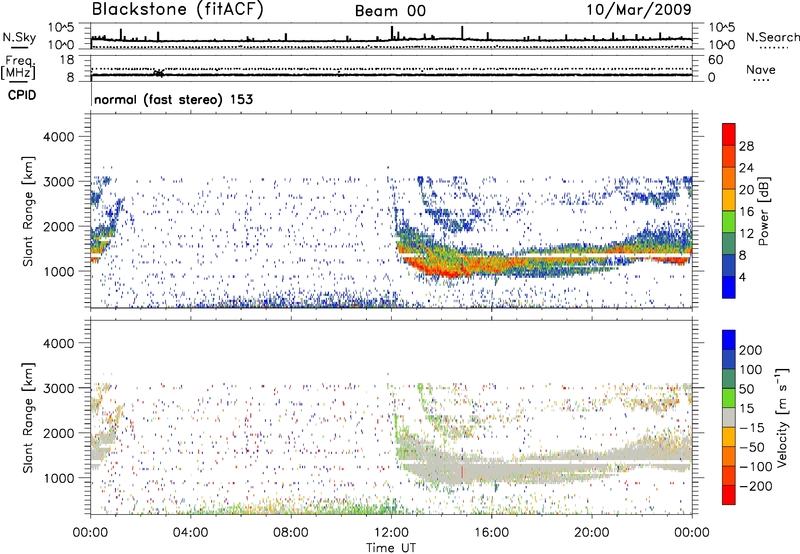Viewport: 800px width, 554px height.
Task: Click the red top of power colorbar
Action: (729, 134)
